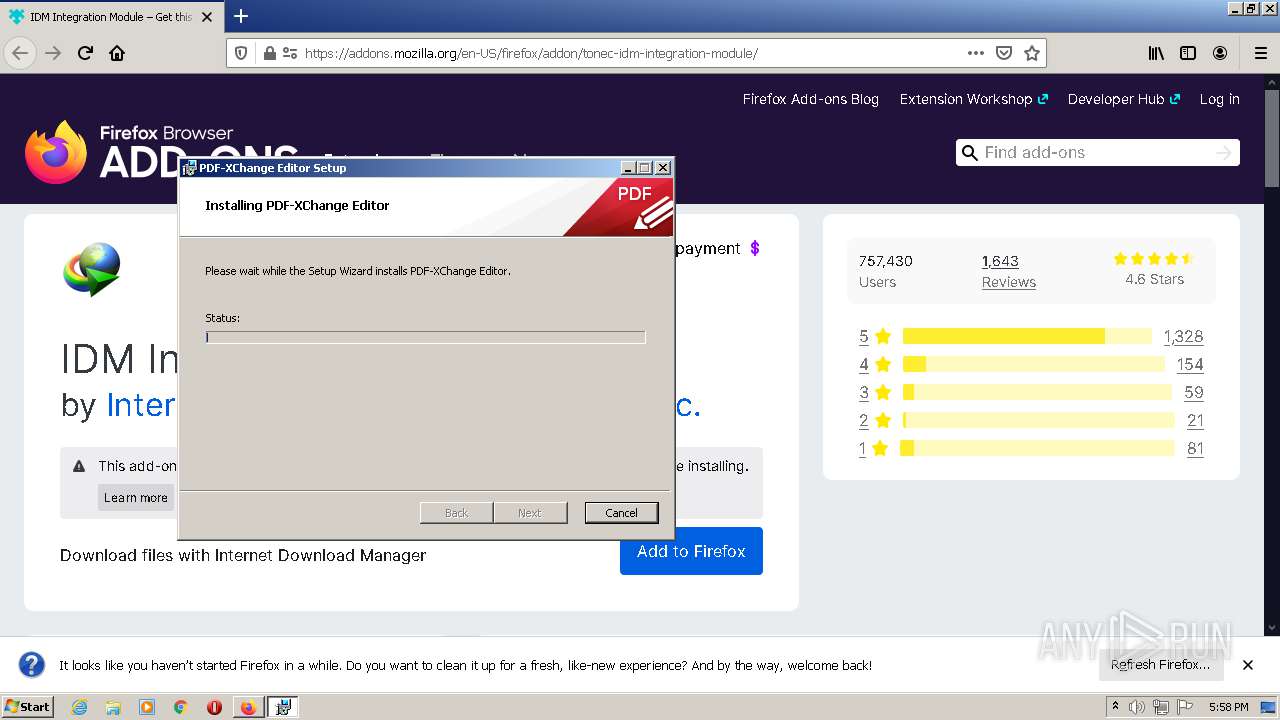This screenshot has height=720, width=1280.
Task: Open the 21 two-star reviews count
Action: tap(1195, 420)
